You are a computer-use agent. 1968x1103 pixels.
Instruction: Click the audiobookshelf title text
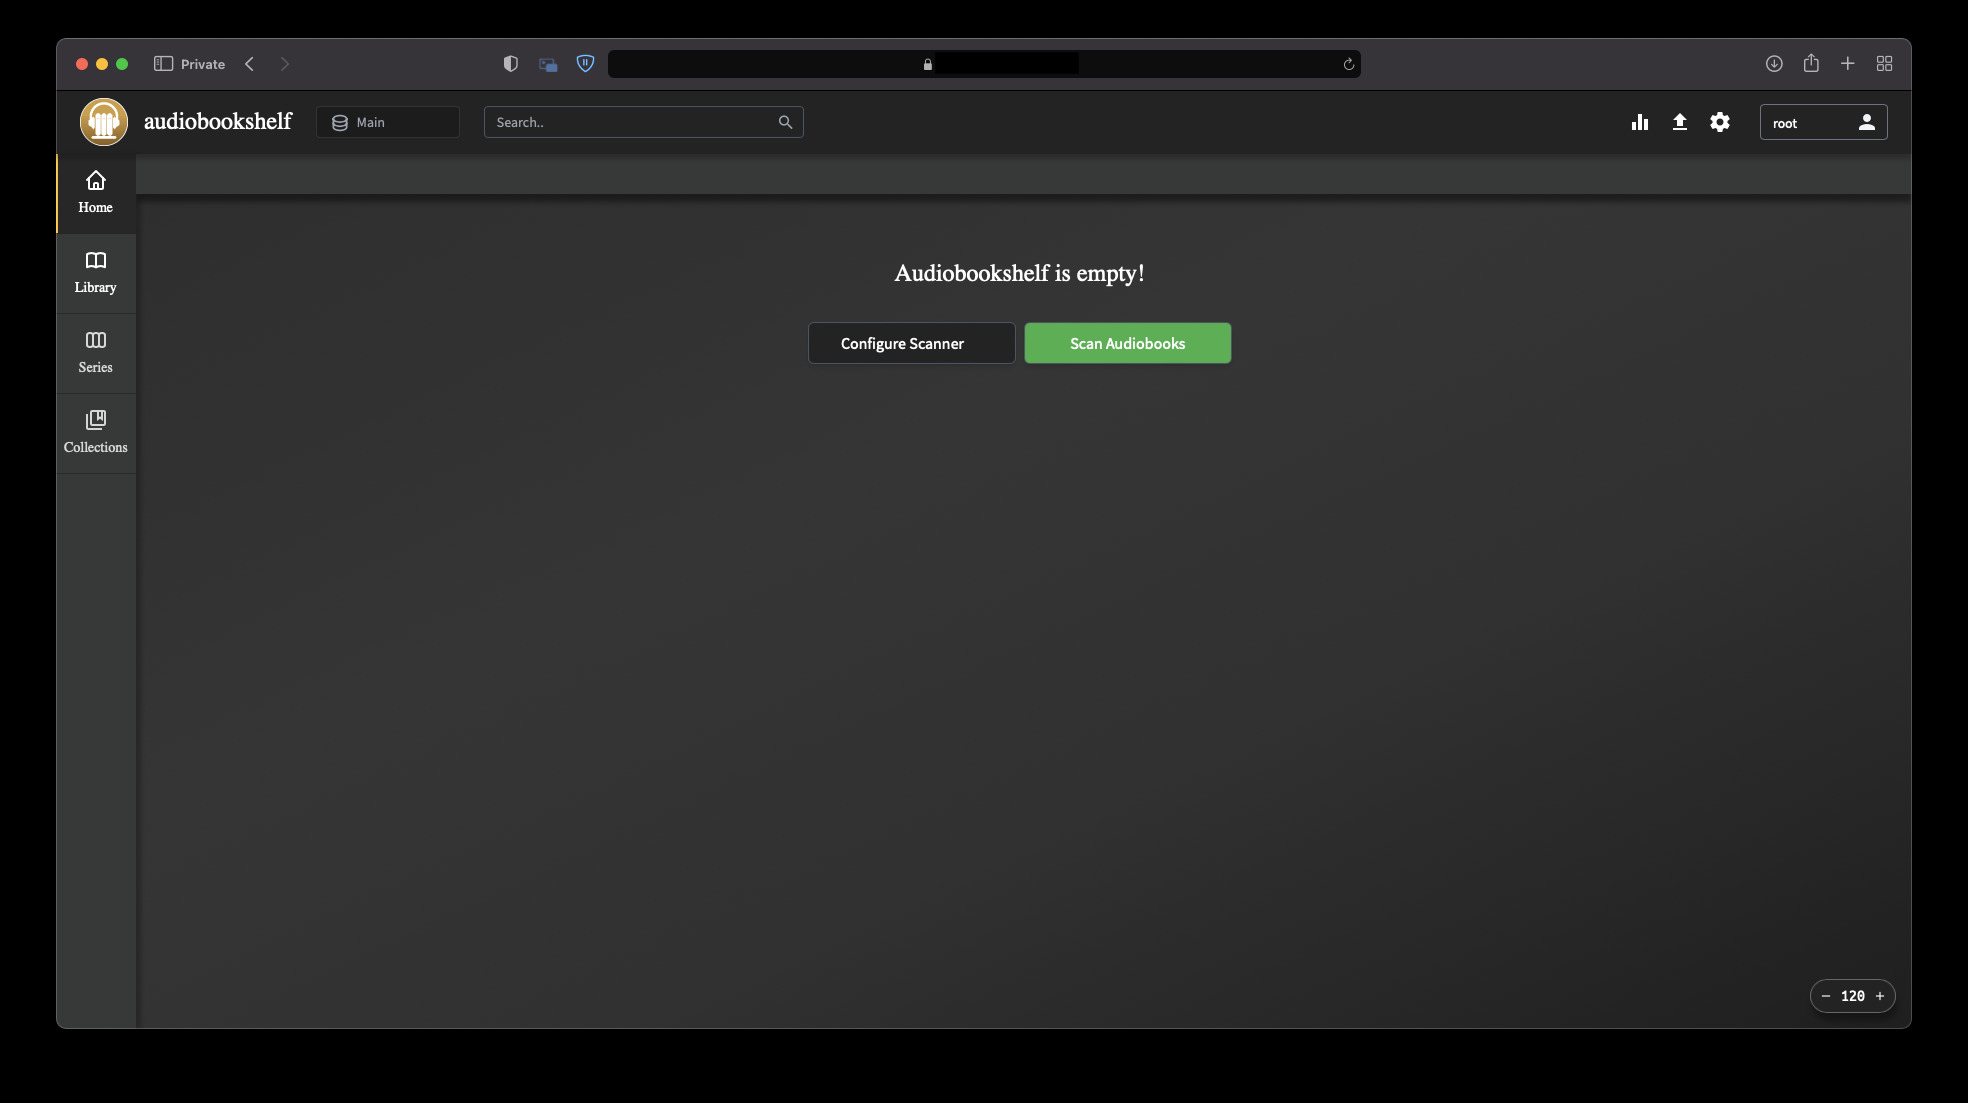click(218, 121)
